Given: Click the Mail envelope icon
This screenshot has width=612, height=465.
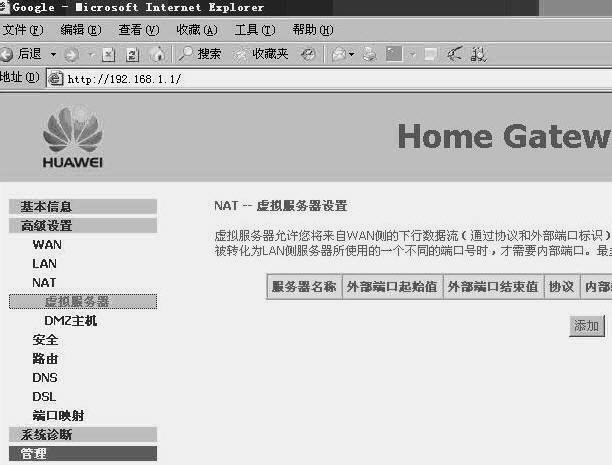Looking at the screenshot, I should coord(338,55).
